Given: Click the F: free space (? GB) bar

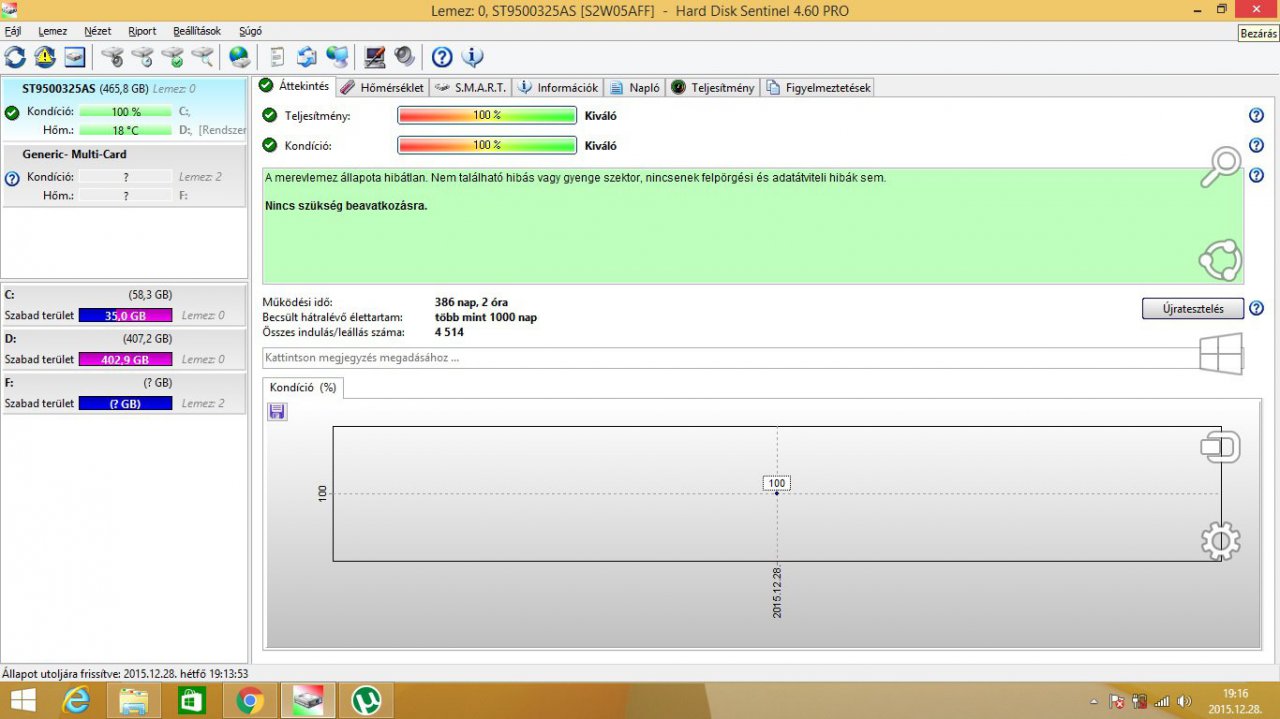Looking at the screenshot, I should pos(125,403).
